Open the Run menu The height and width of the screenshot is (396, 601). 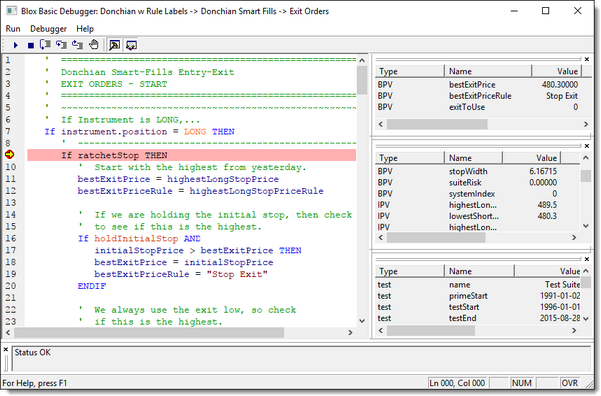(x=13, y=29)
